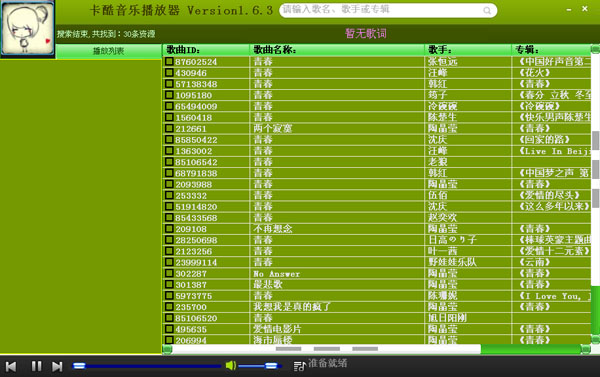The width and height of the screenshot is (600, 377).
Task: Click the previous track button
Action: pos(11,366)
